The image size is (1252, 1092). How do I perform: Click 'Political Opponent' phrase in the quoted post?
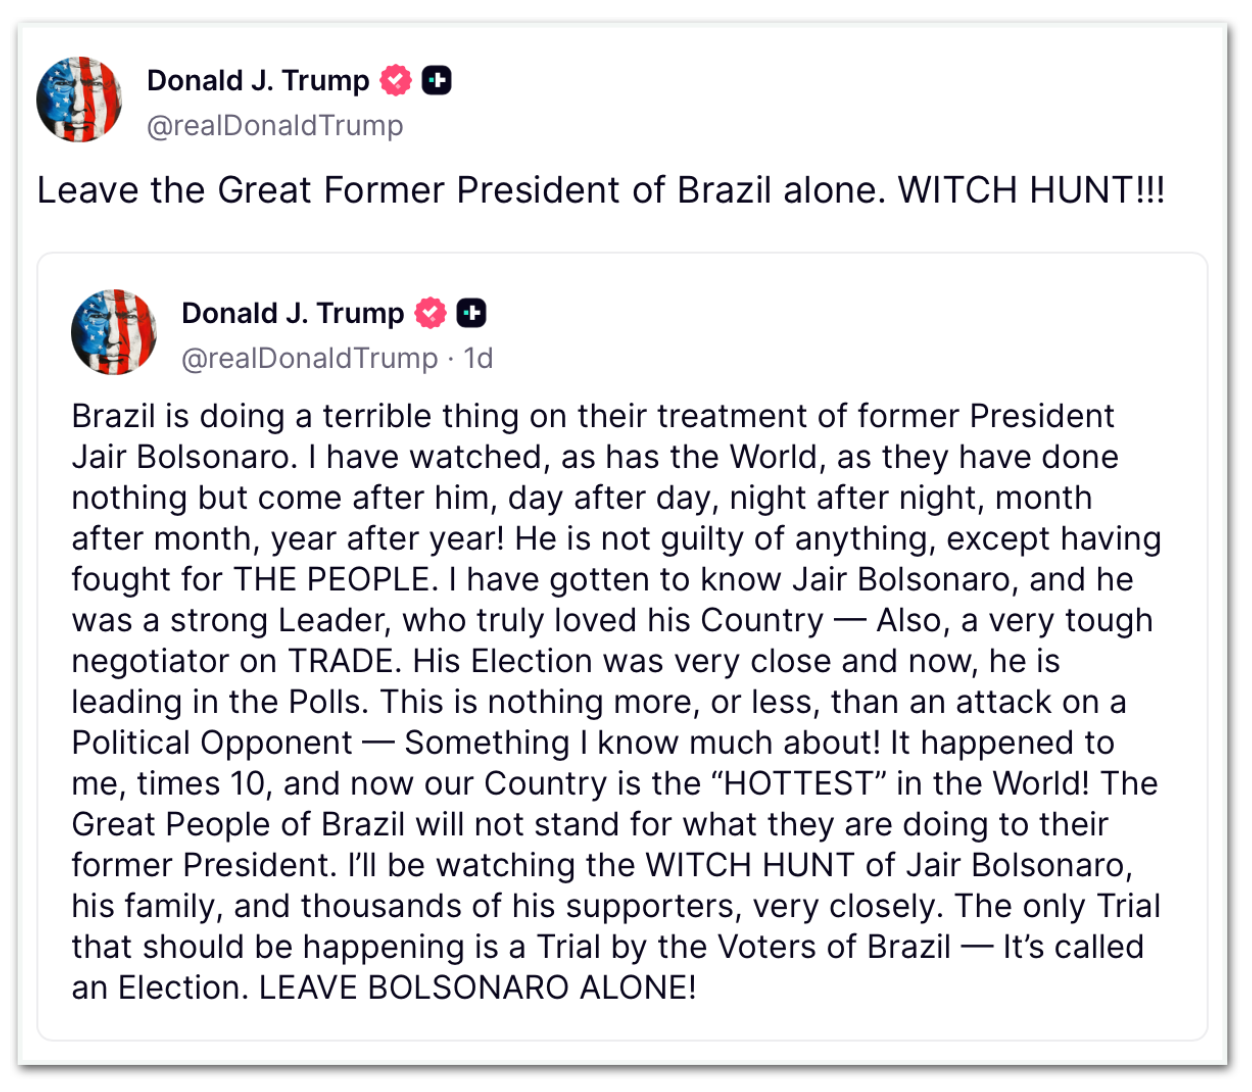coord(212,743)
